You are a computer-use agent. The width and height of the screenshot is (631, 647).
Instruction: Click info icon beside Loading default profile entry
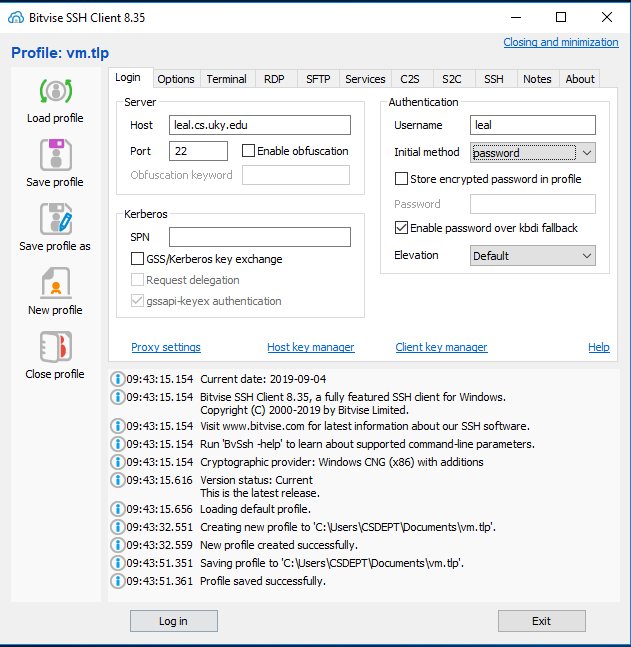[118, 509]
